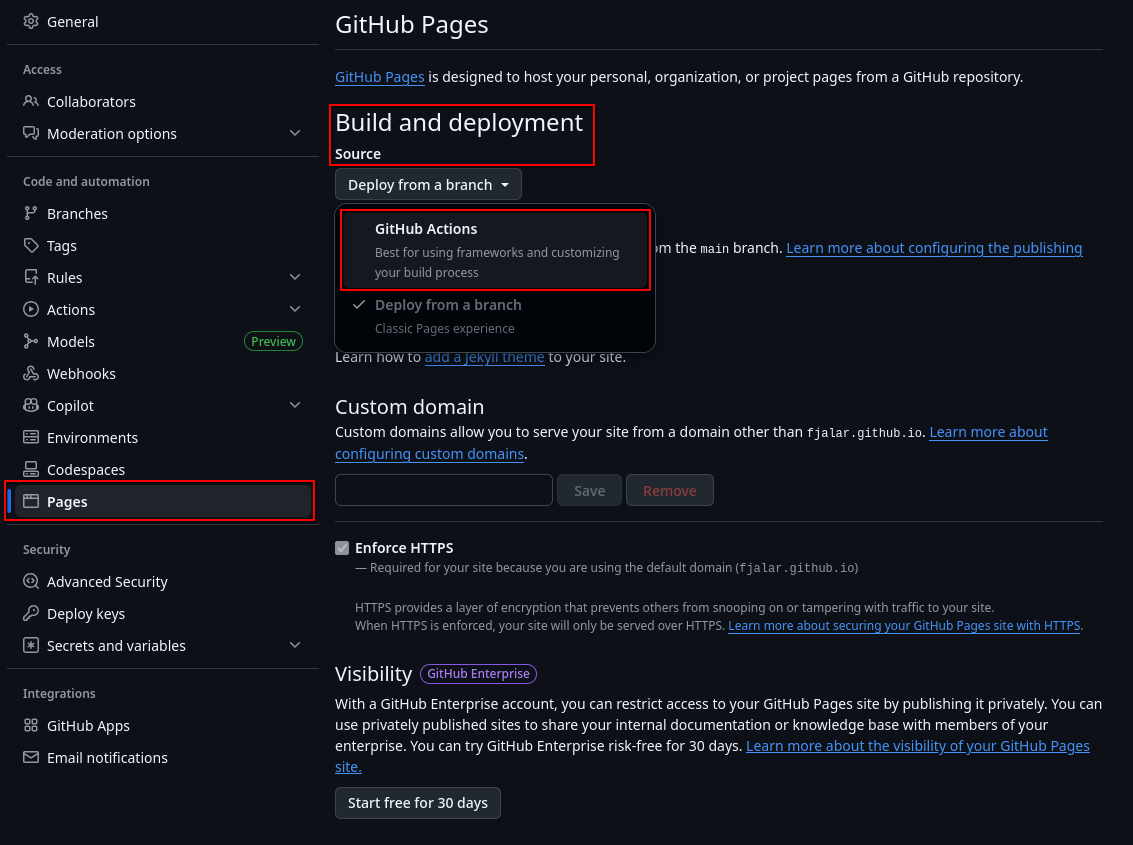Click the Visibility heading
Image resolution: width=1133 pixels, height=845 pixels.
pos(374,674)
